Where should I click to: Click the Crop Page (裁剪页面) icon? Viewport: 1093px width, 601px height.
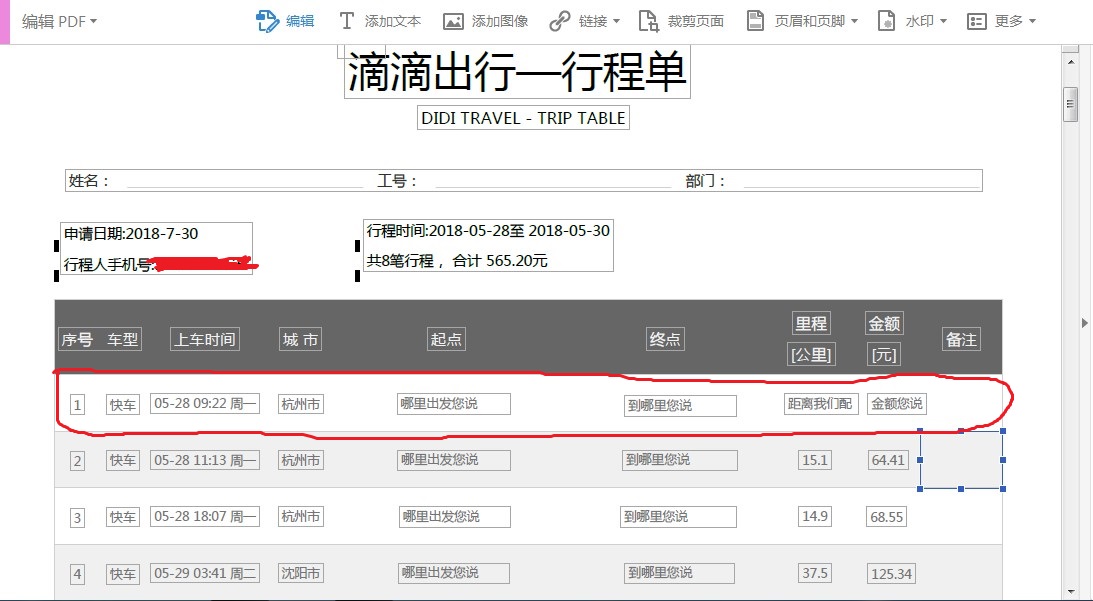(648, 22)
